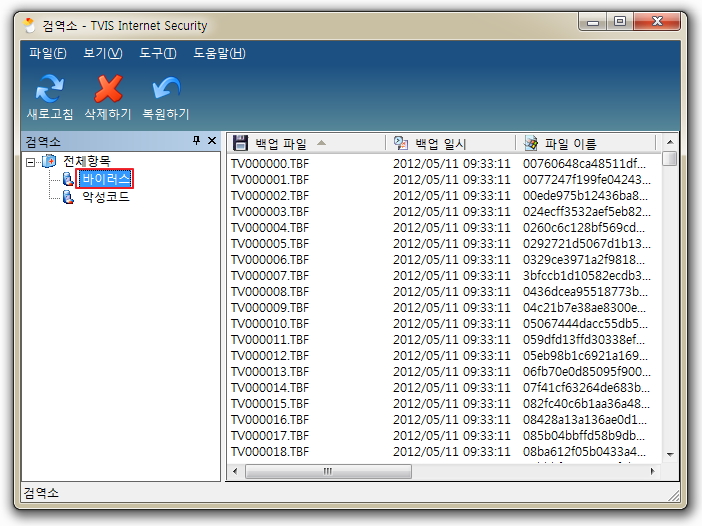The image size is (702, 526).
Task: Pin the 검역소 panel with pushpin icon
Action: point(196,142)
